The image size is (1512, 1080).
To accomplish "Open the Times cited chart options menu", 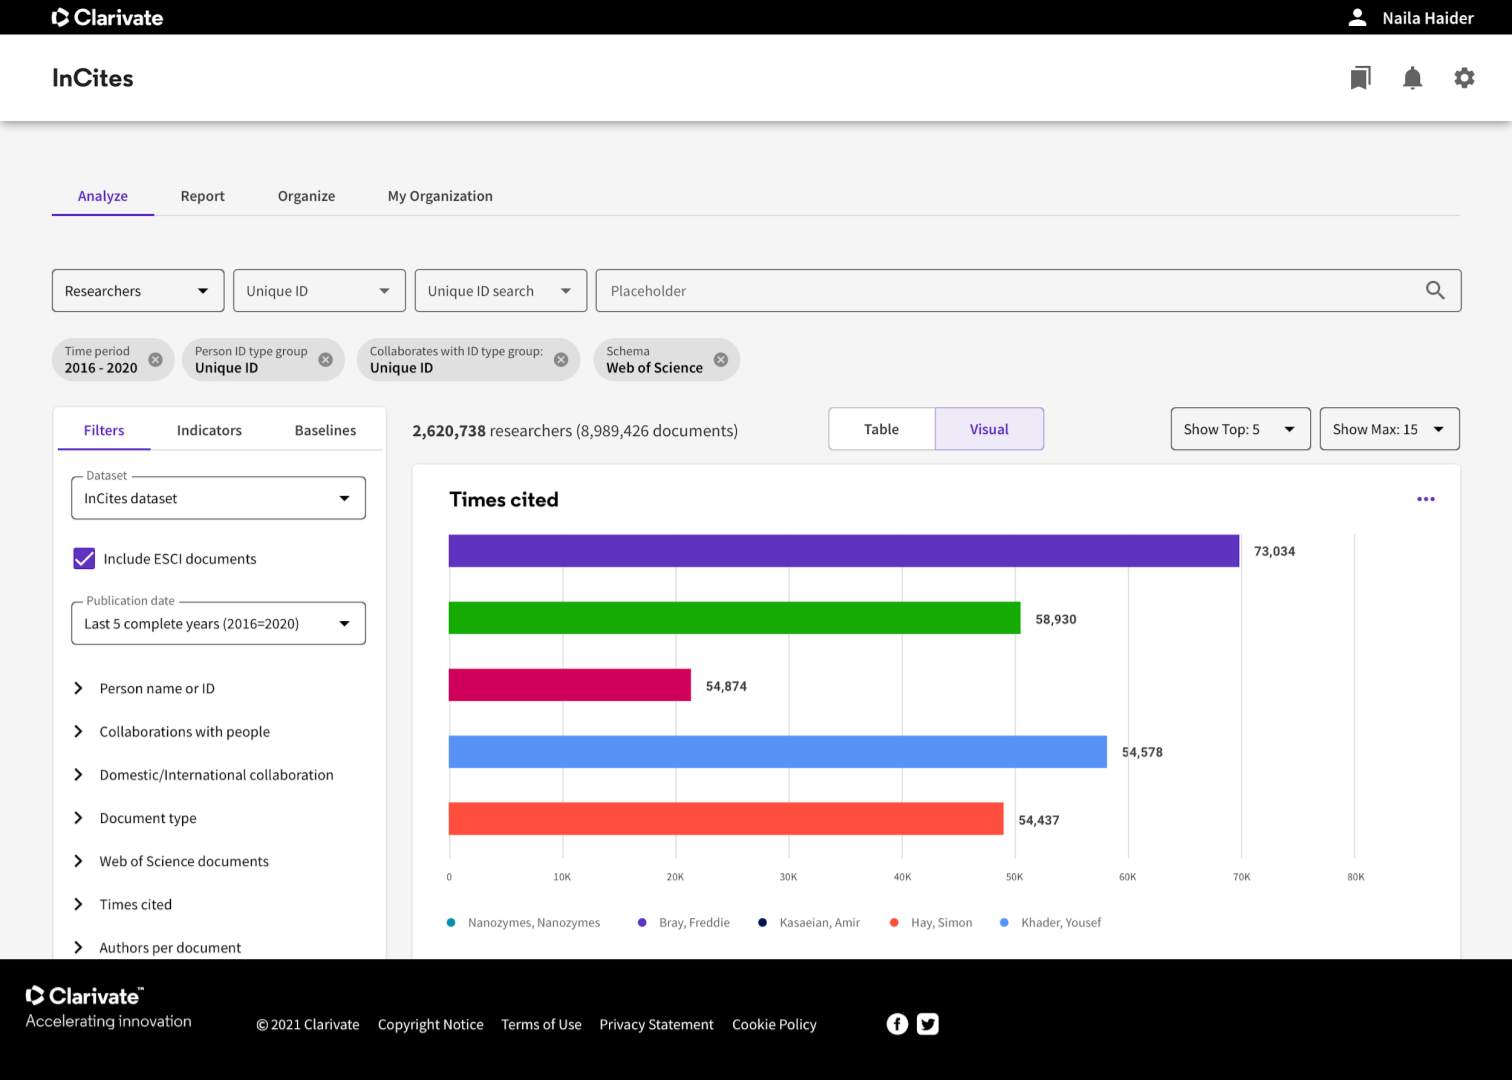I will (1425, 499).
